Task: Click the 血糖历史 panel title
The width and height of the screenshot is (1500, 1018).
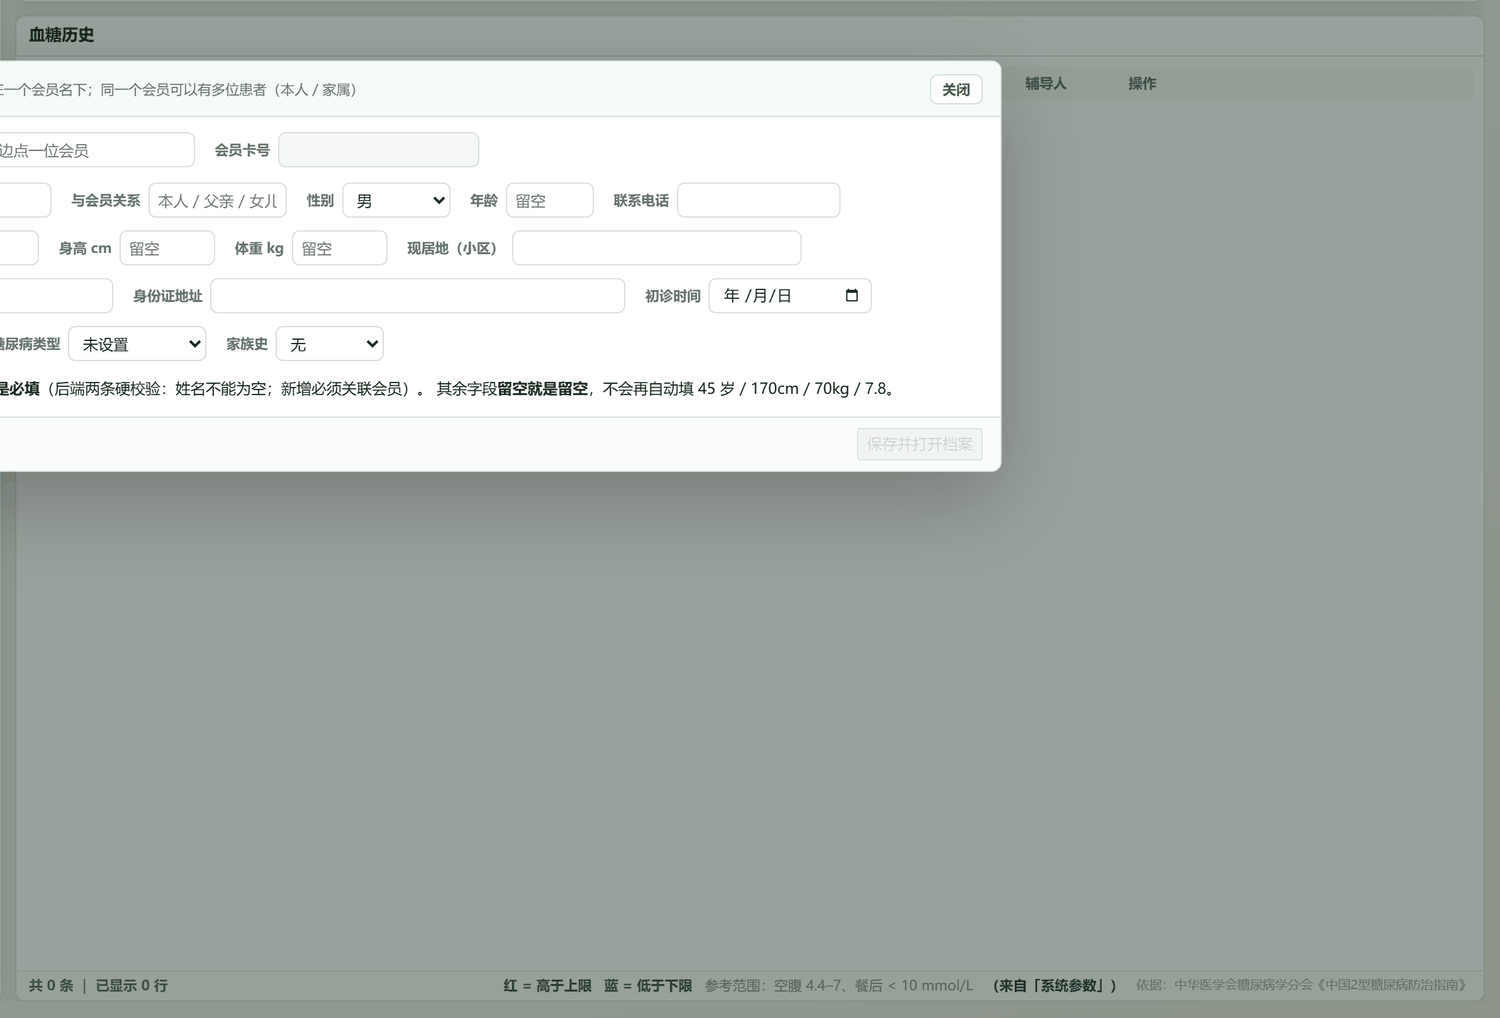Action: [x=62, y=35]
